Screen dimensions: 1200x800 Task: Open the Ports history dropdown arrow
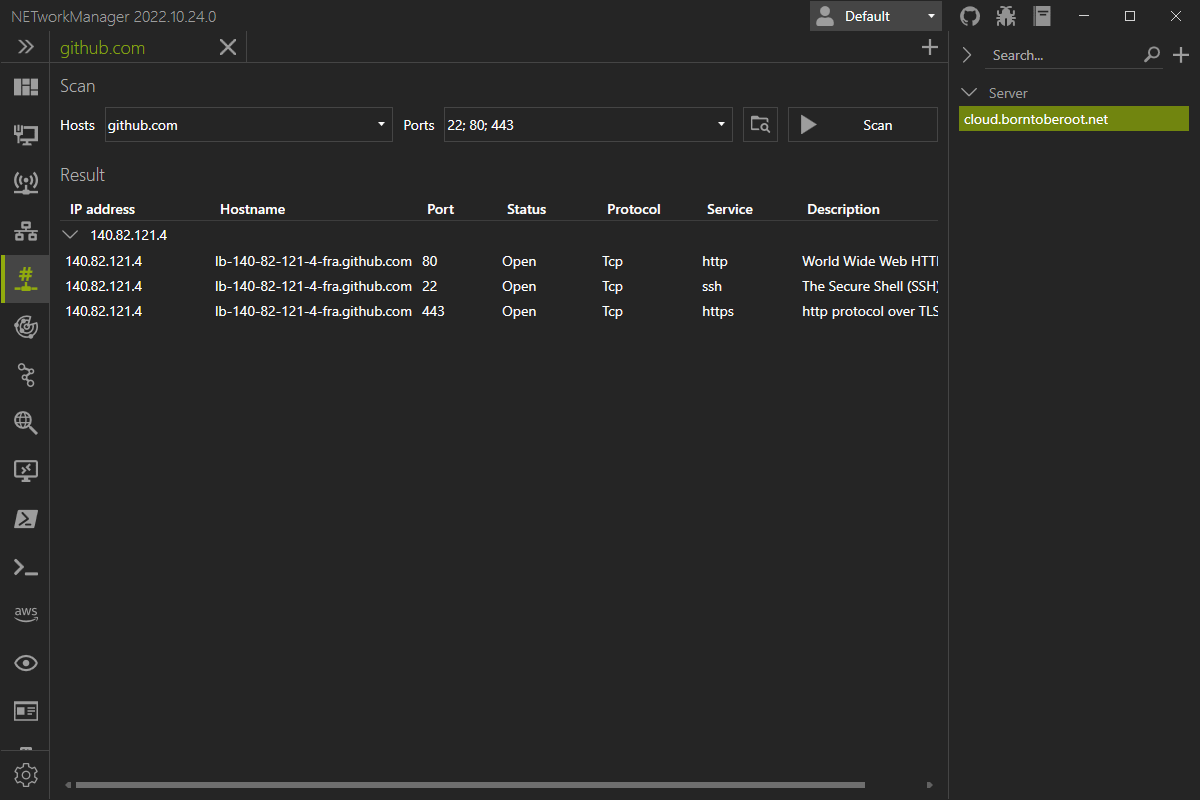pyautogui.click(x=722, y=125)
